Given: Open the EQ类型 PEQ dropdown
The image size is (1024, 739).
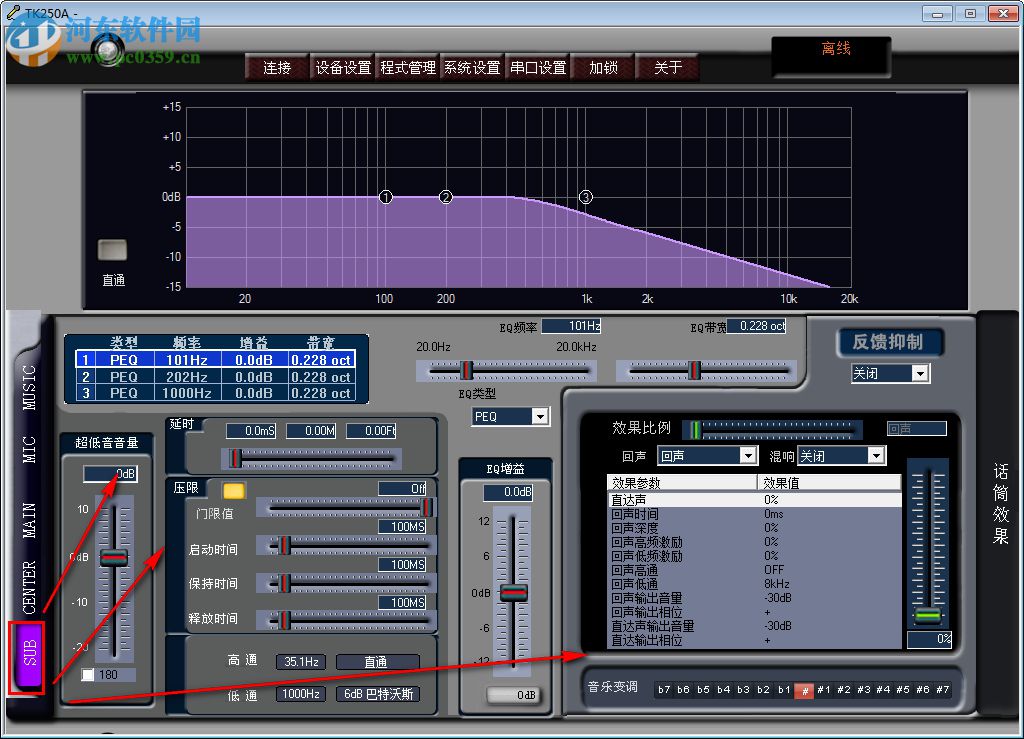Looking at the screenshot, I should coord(511,416).
